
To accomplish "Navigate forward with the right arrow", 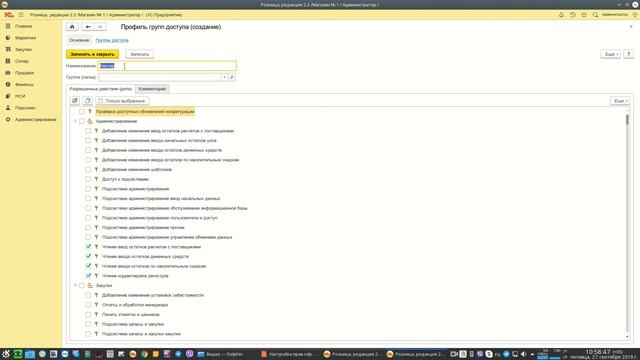I will [x=100, y=27].
